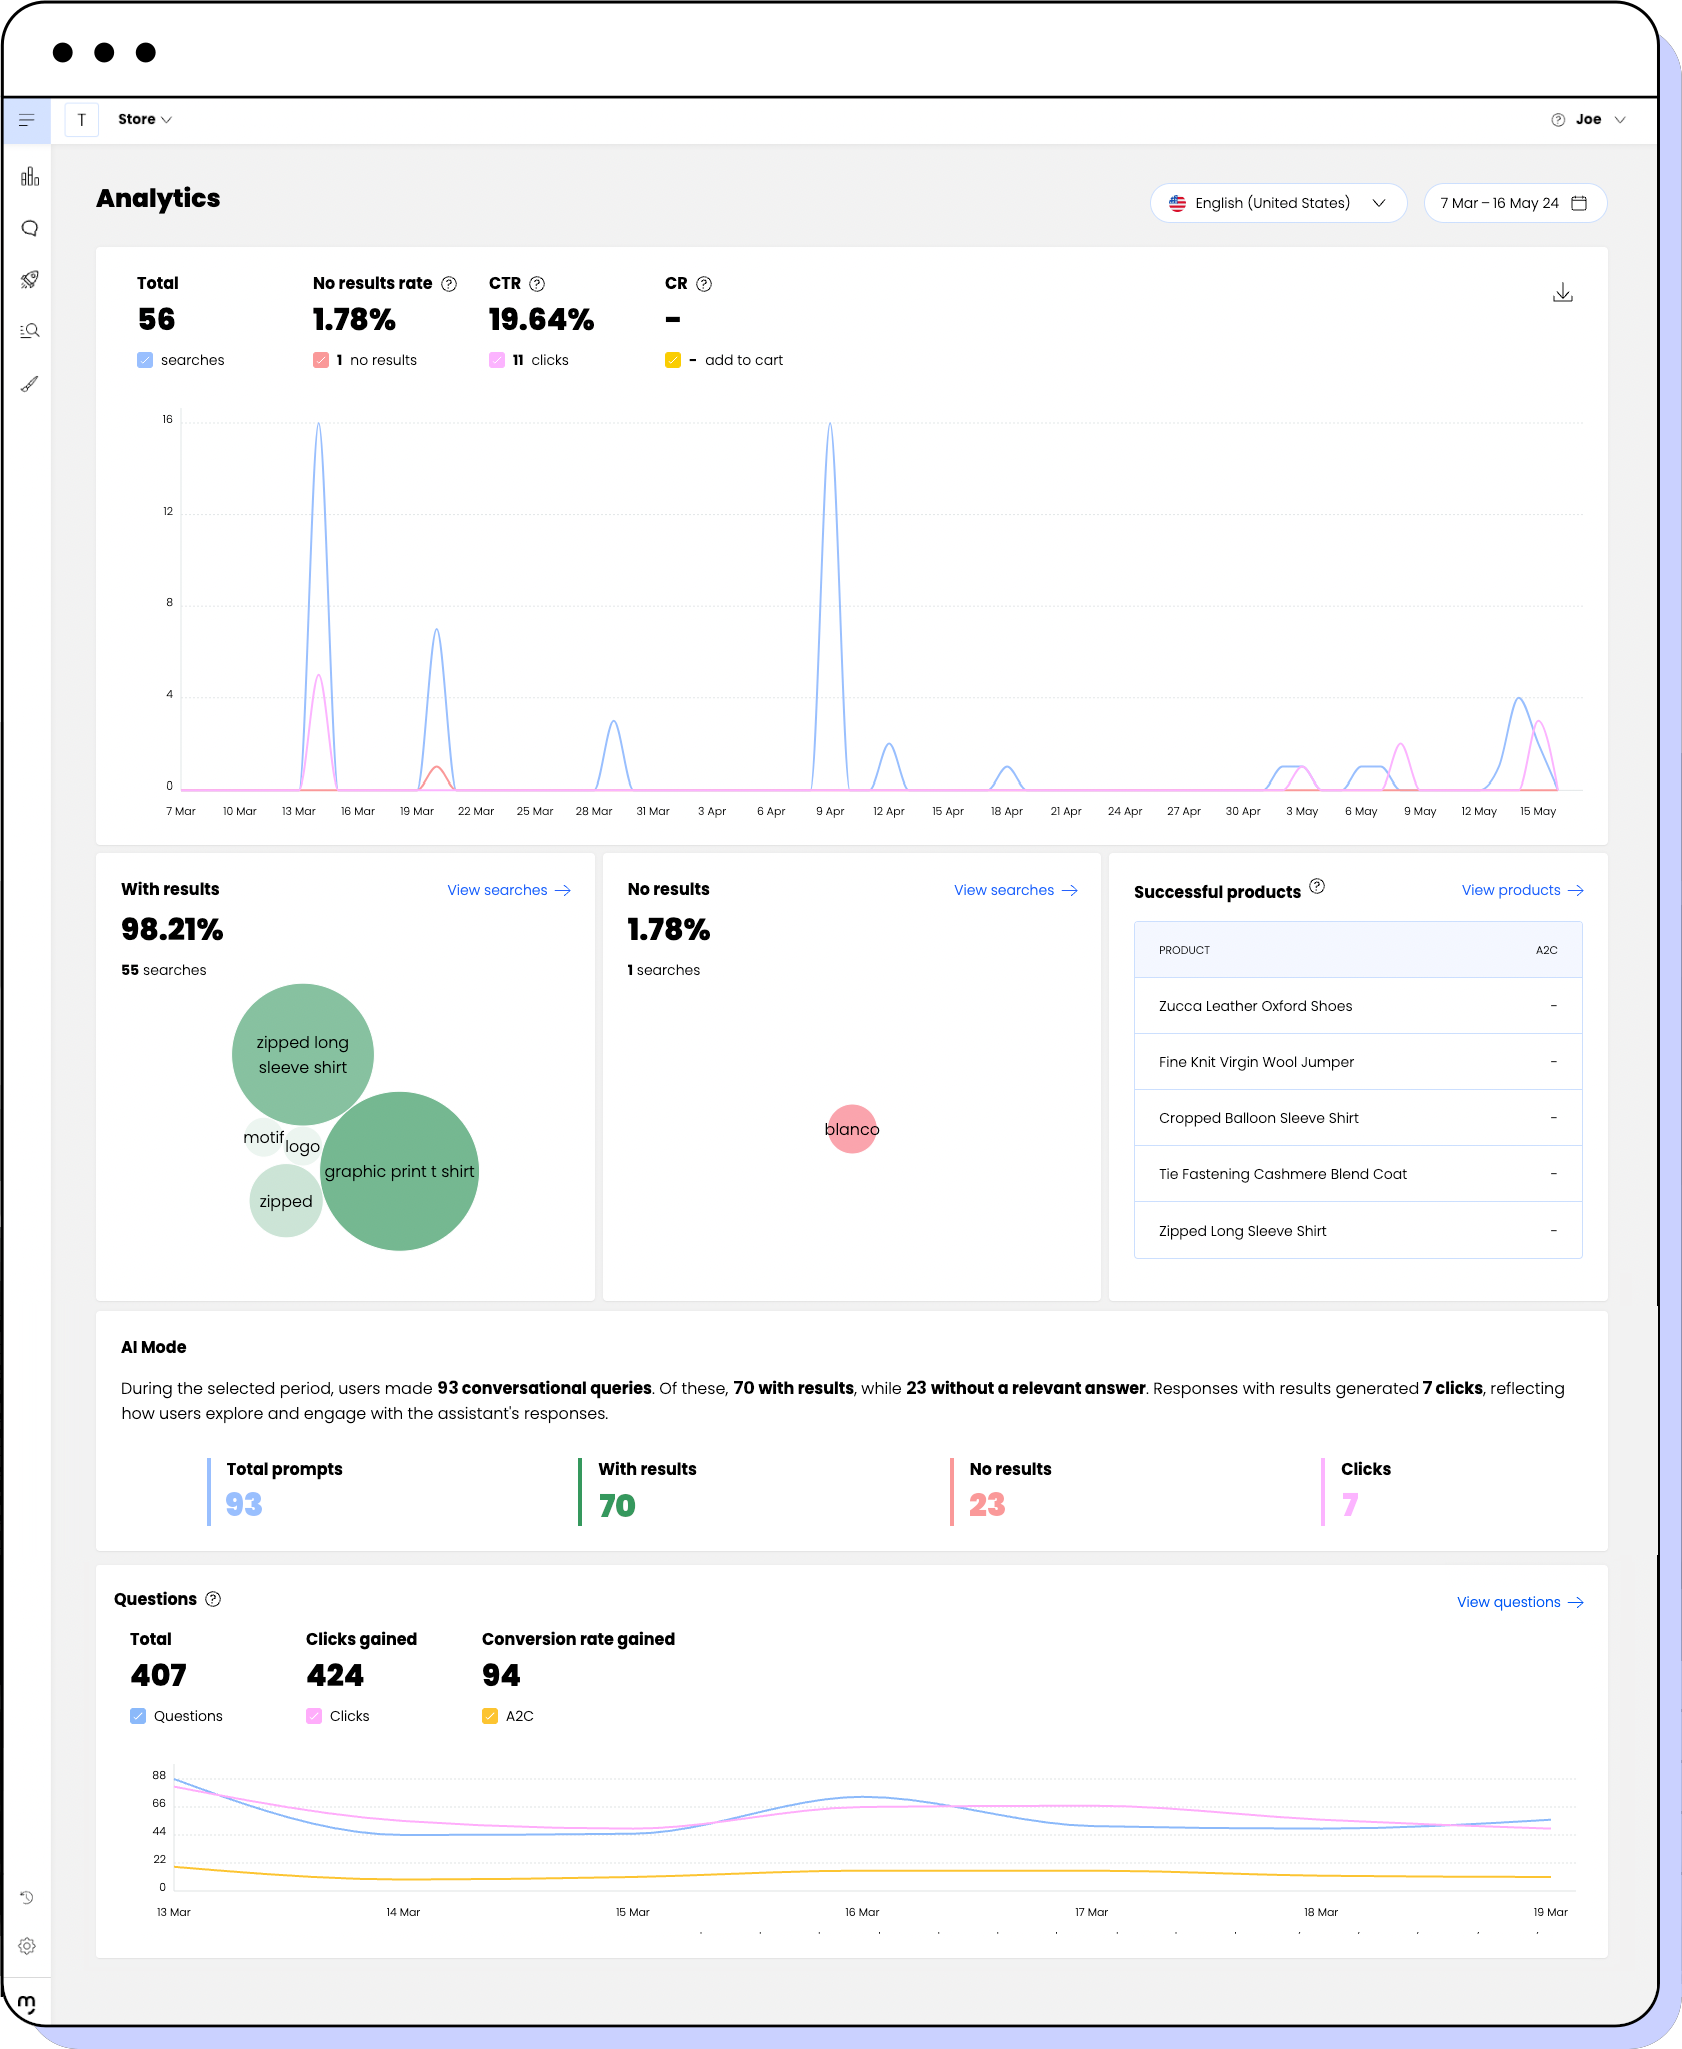Screen dimensions: 1682x2049
Task: Select the blanco bubble in No results
Action: coord(851,1129)
